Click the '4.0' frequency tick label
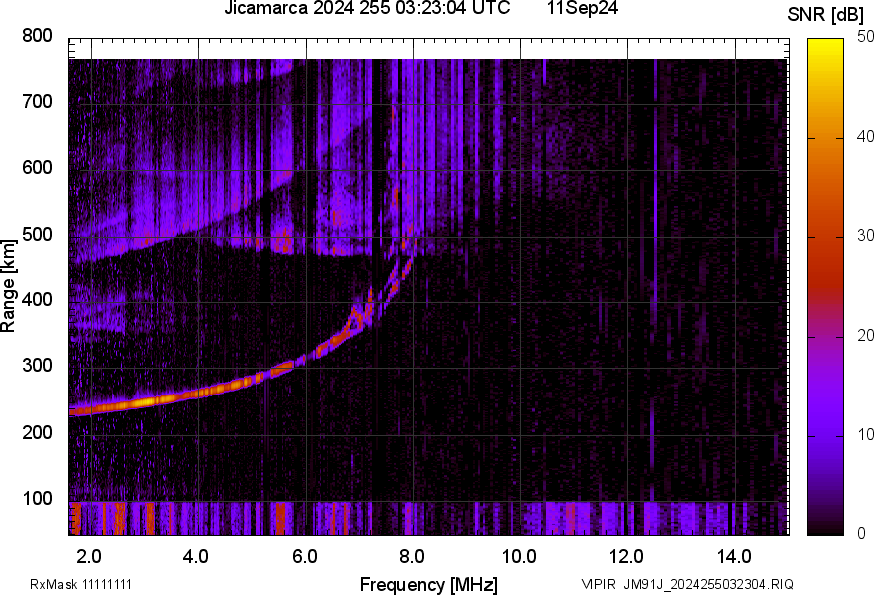Image resolution: width=874 pixels, height=595 pixels. (x=196, y=557)
